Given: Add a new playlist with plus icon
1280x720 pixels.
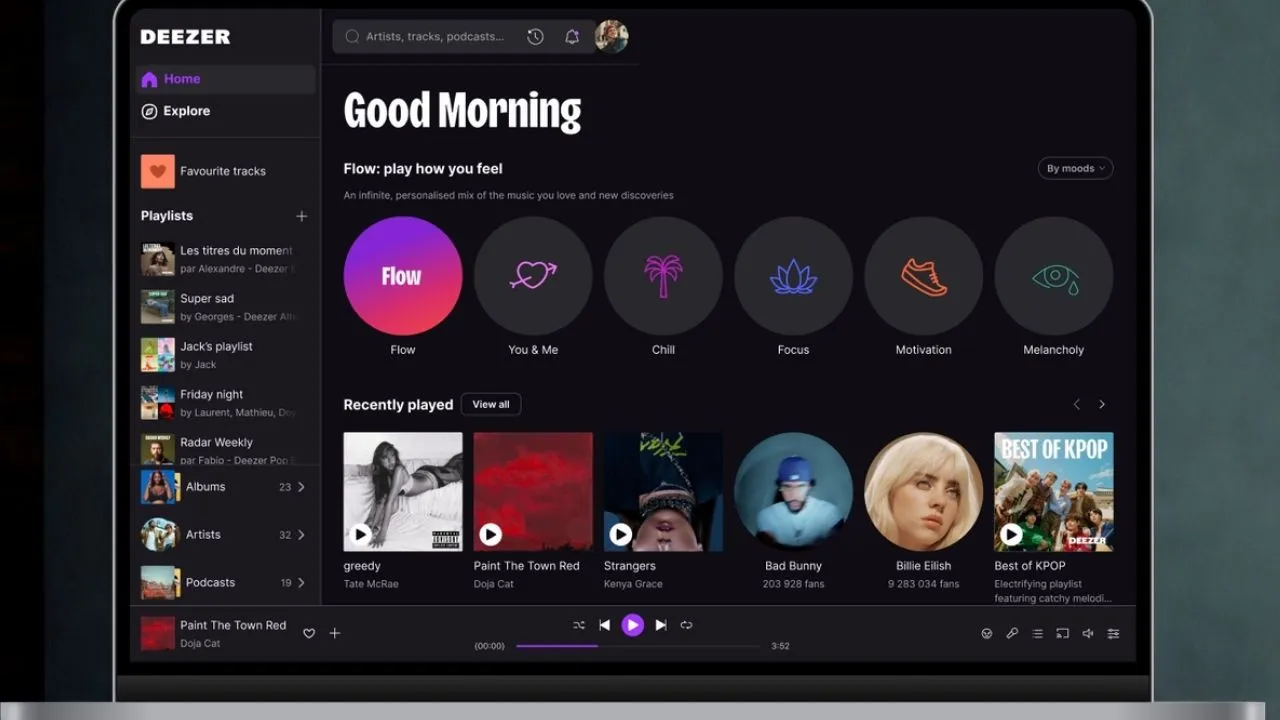Looking at the screenshot, I should pyautogui.click(x=301, y=216).
